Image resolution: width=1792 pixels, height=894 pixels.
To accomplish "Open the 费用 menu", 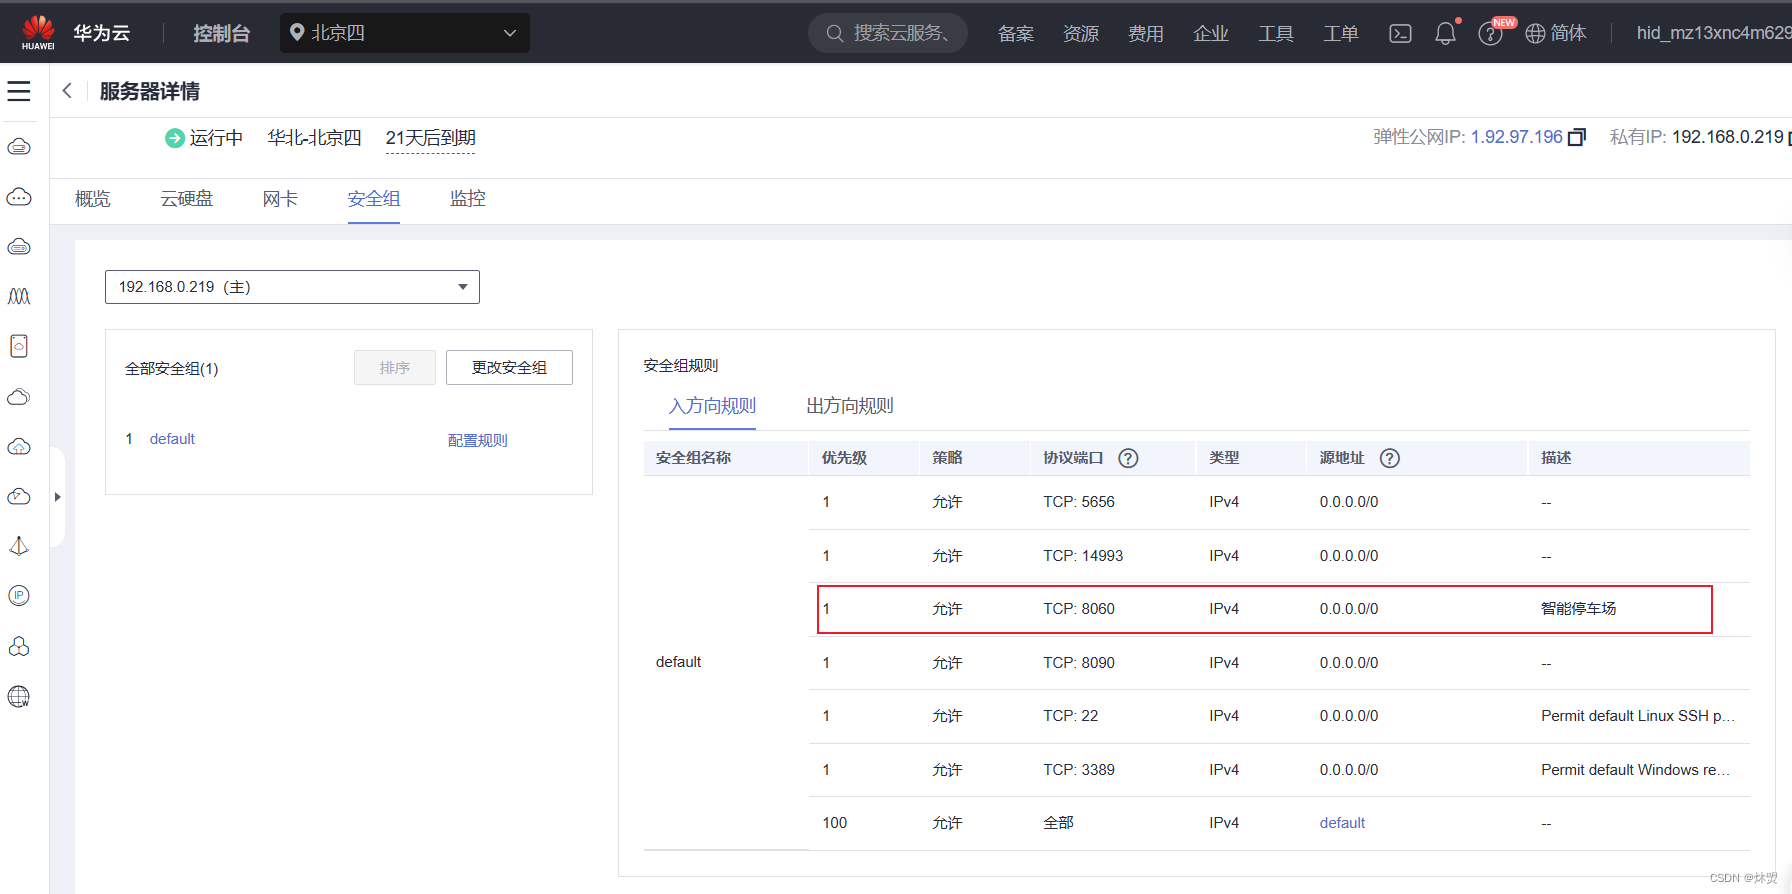I will pyautogui.click(x=1146, y=34).
